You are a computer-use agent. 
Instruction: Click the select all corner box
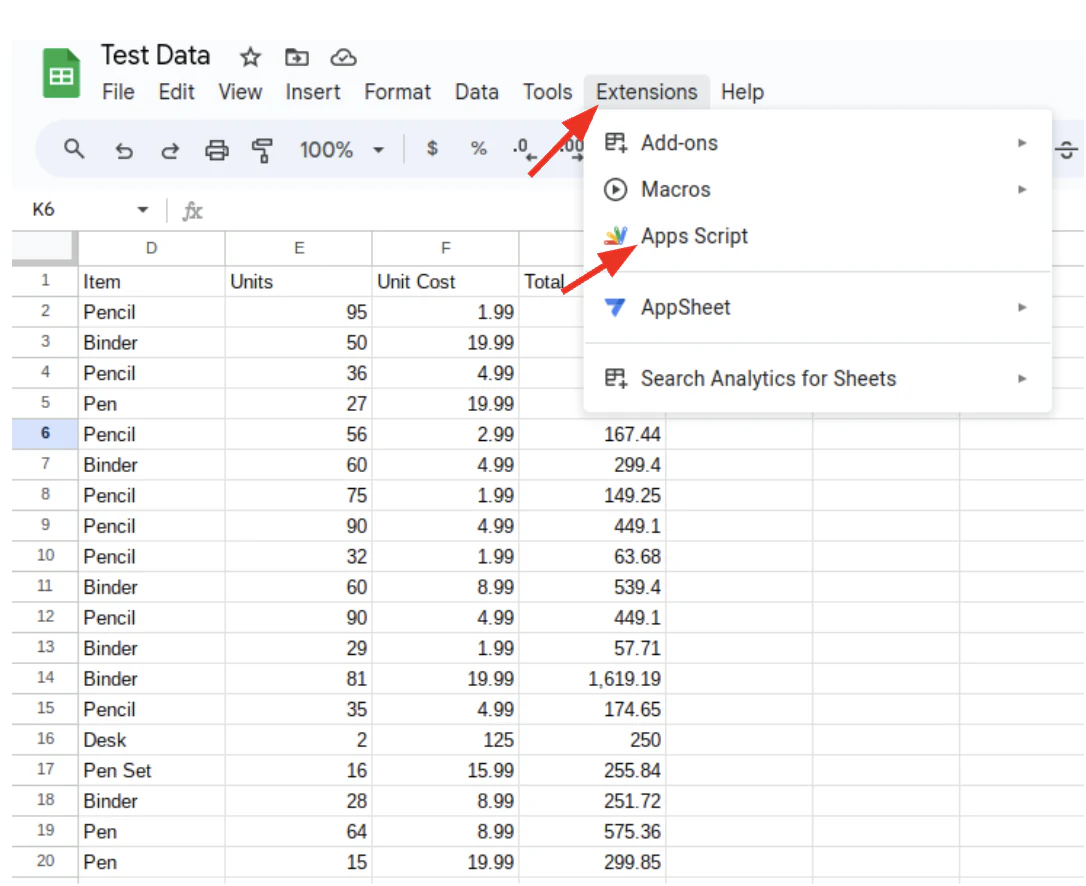point(44,248)
